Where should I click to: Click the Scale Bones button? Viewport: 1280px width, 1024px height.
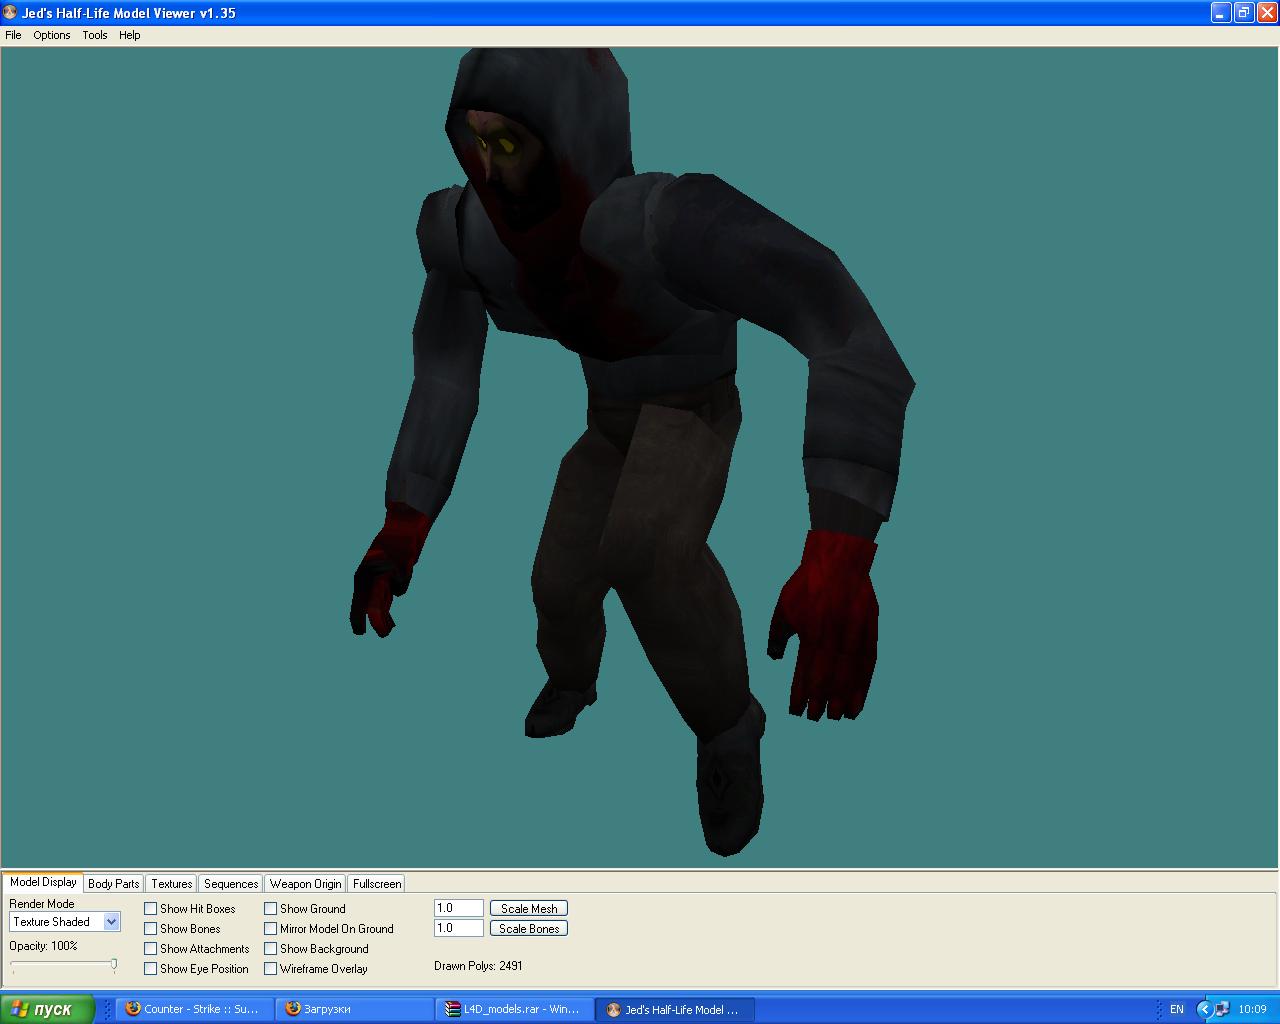[x=529, y=928]
